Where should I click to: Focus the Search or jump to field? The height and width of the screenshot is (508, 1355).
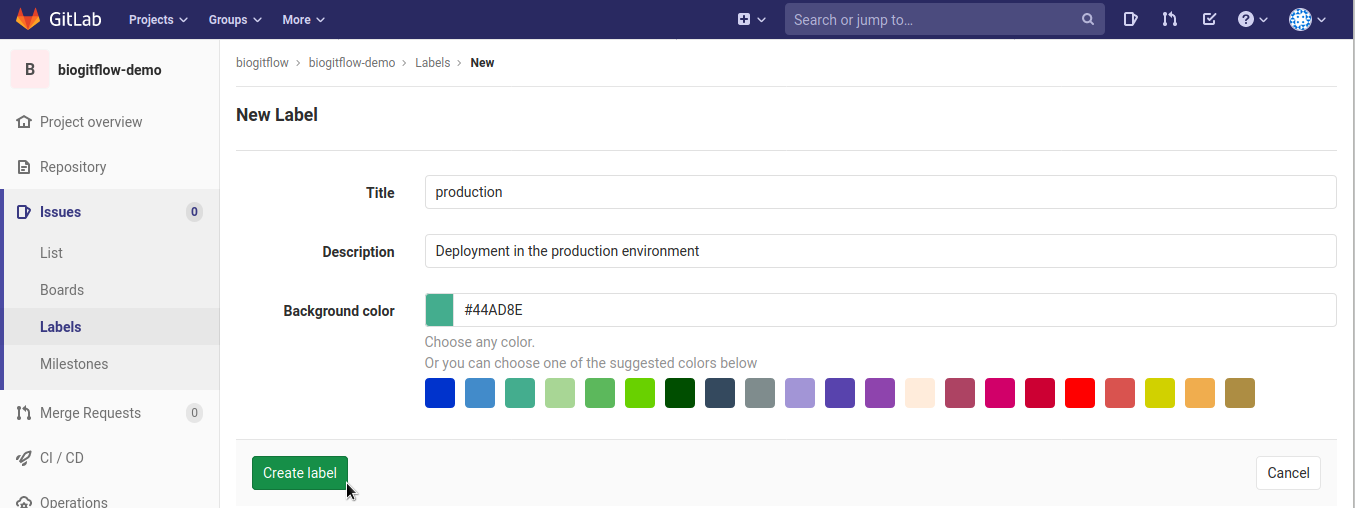pyautogui.click(x=944, y=19)
